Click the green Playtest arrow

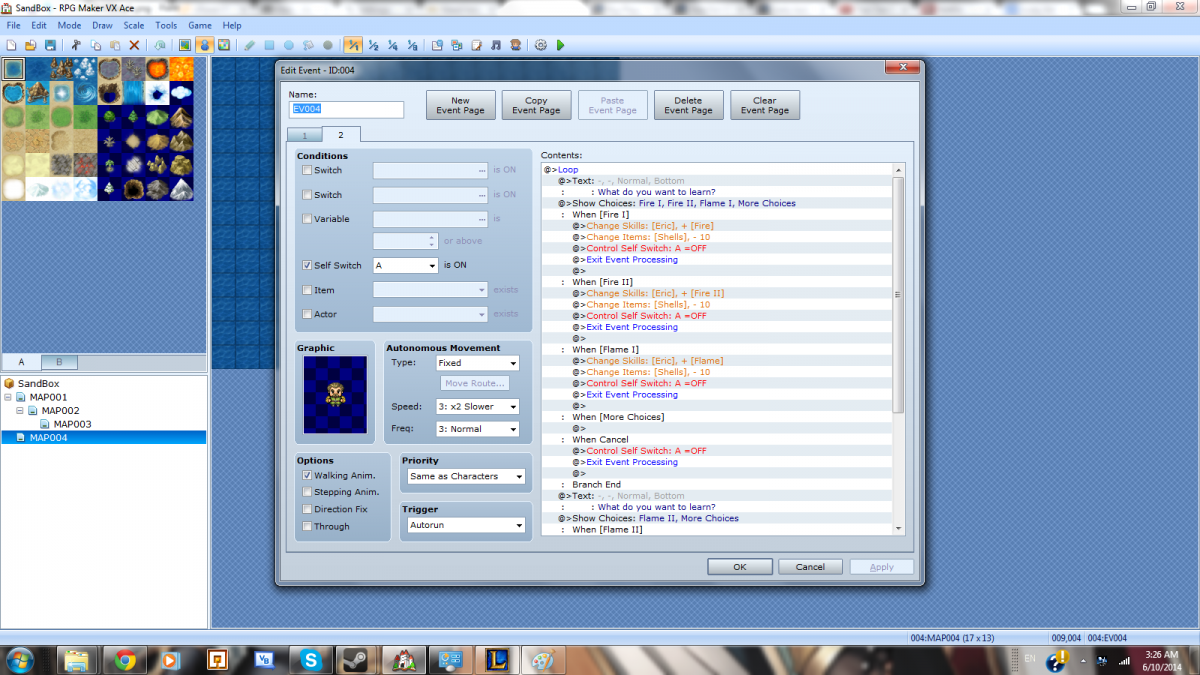(x=560, y=45)
